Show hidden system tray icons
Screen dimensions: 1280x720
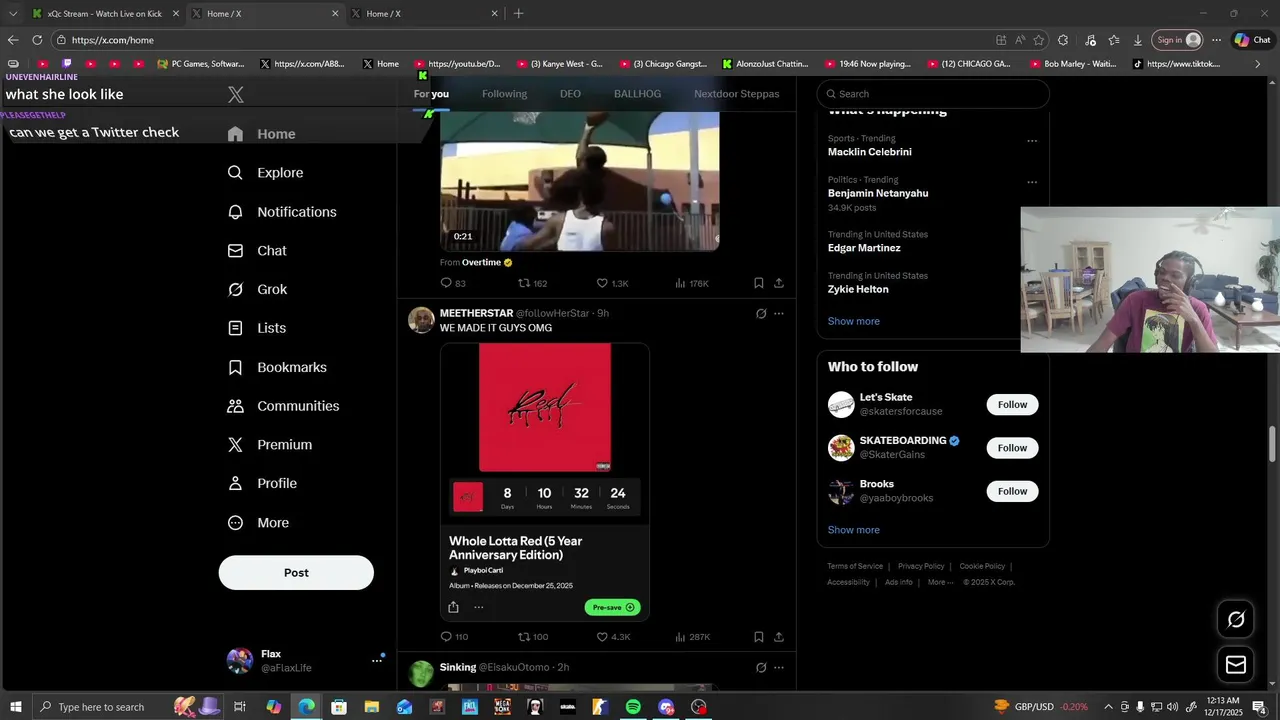(1108, 707)
